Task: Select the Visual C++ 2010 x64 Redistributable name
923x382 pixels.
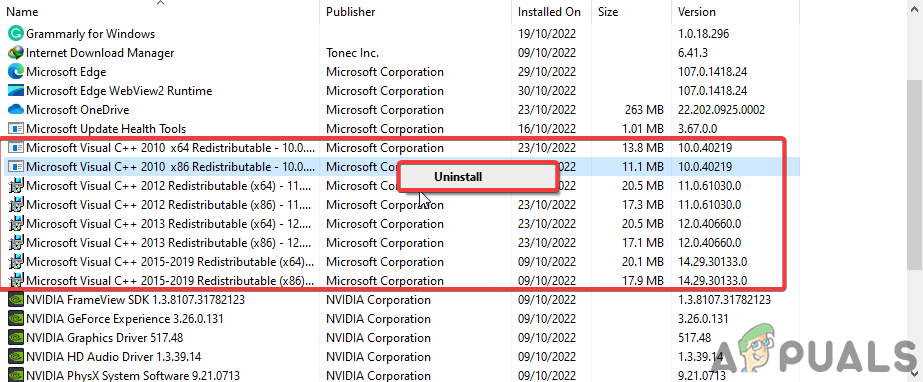Action: (x=170, y=148)
